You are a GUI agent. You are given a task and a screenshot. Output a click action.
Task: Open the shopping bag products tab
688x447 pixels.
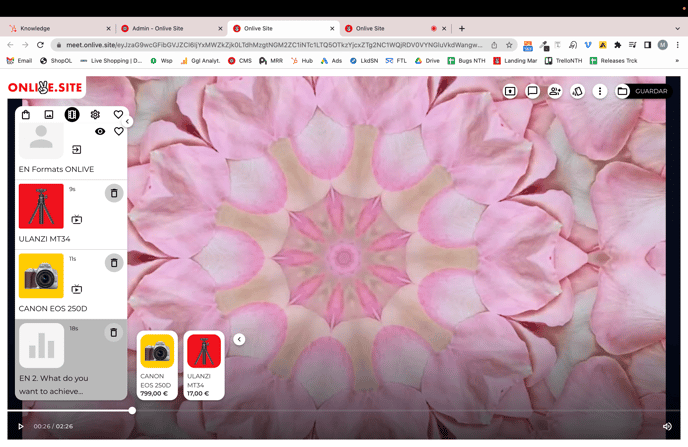[26, 114]
